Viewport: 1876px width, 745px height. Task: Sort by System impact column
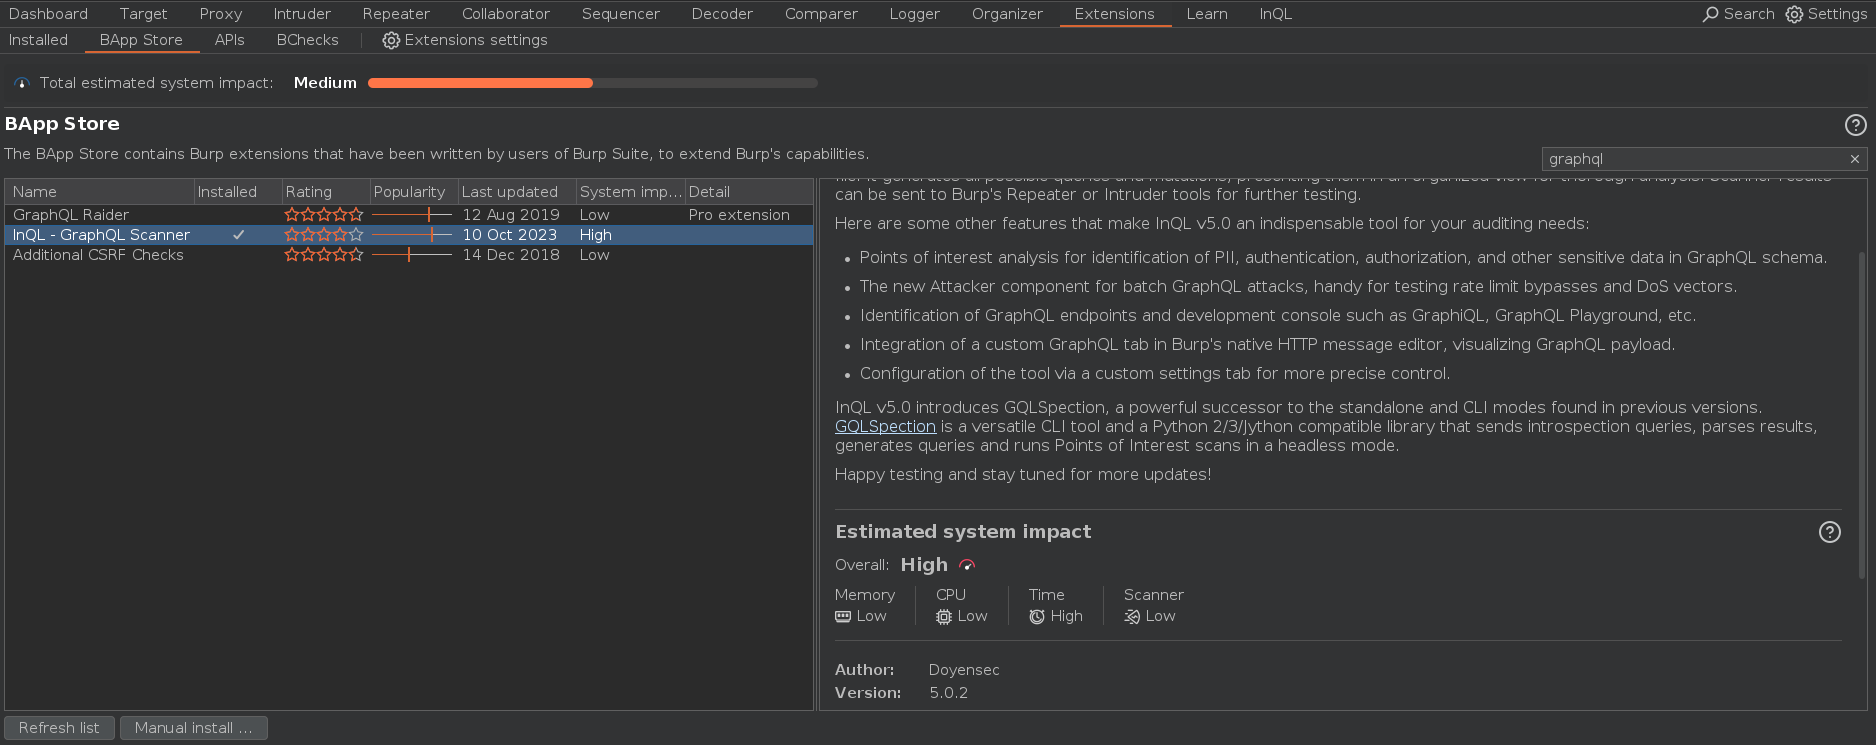click(x=631, y=192)
